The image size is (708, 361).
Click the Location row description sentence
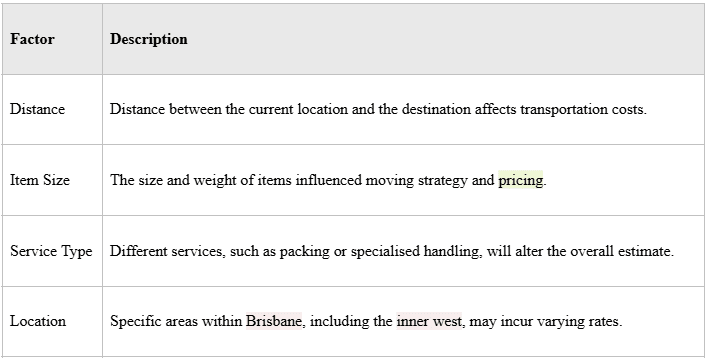pos(366,321)
